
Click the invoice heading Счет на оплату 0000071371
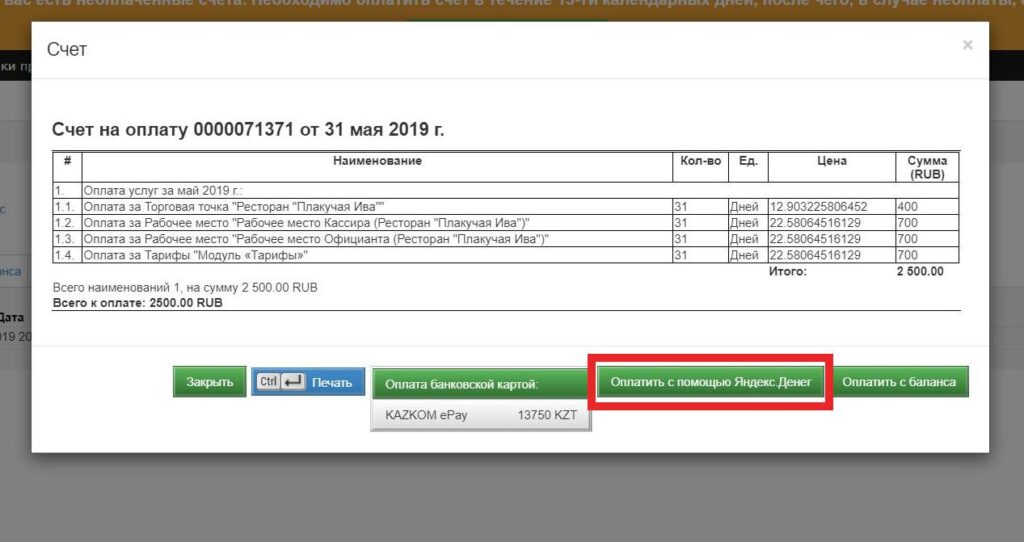pos(248,130)
